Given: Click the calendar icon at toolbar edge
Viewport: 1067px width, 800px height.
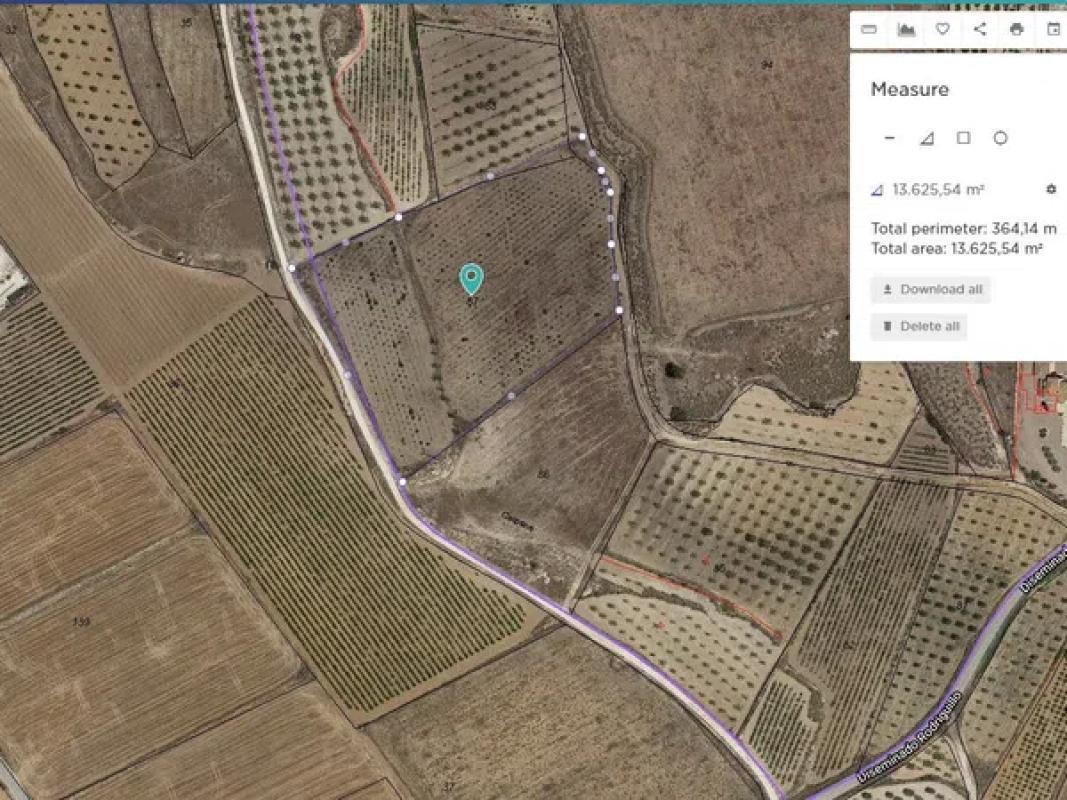Looking at the screenshot, I should pos(1053,29).
